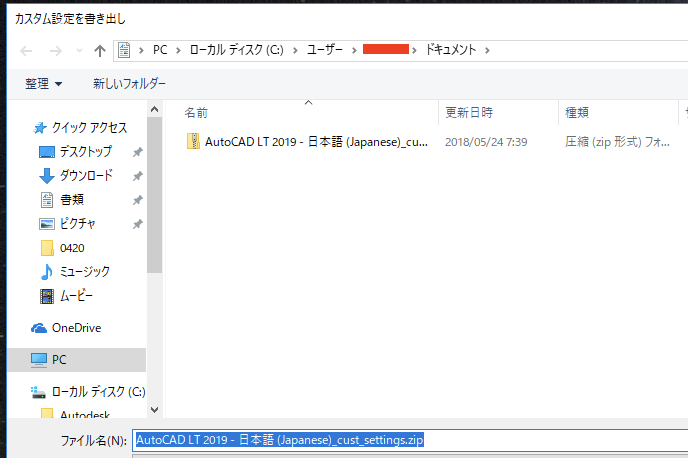Click the yellow 0420 folder icon
This screenshot has width=688, height=458.
point(47,248)
